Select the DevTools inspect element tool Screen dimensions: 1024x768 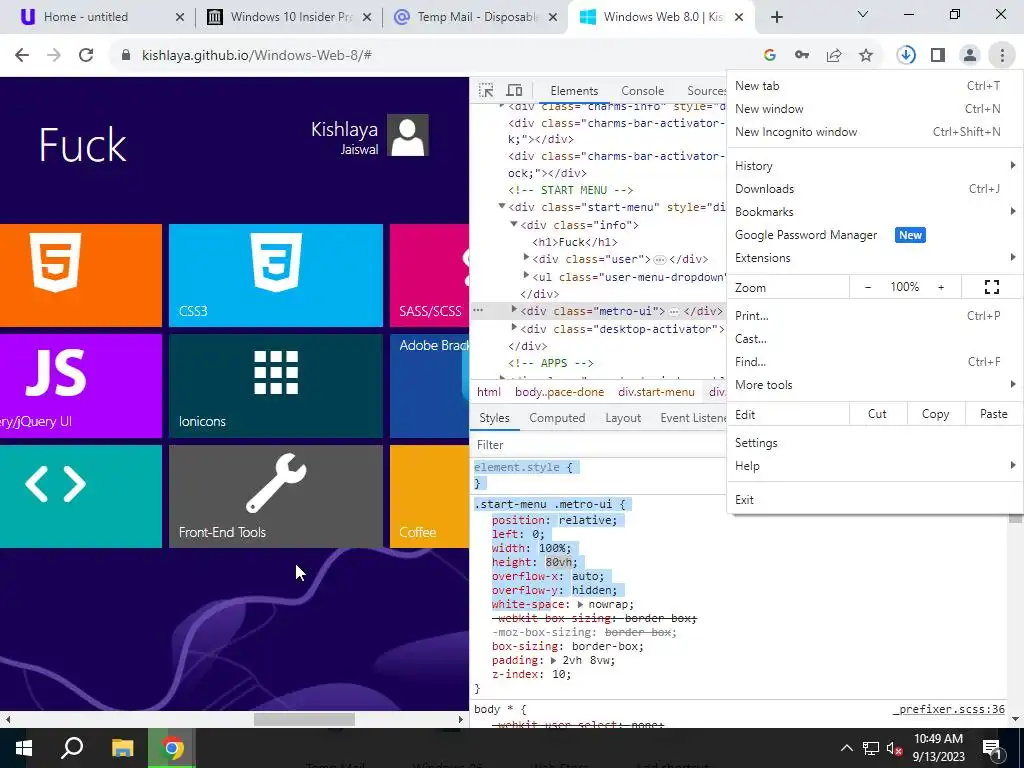click(486, 90)
